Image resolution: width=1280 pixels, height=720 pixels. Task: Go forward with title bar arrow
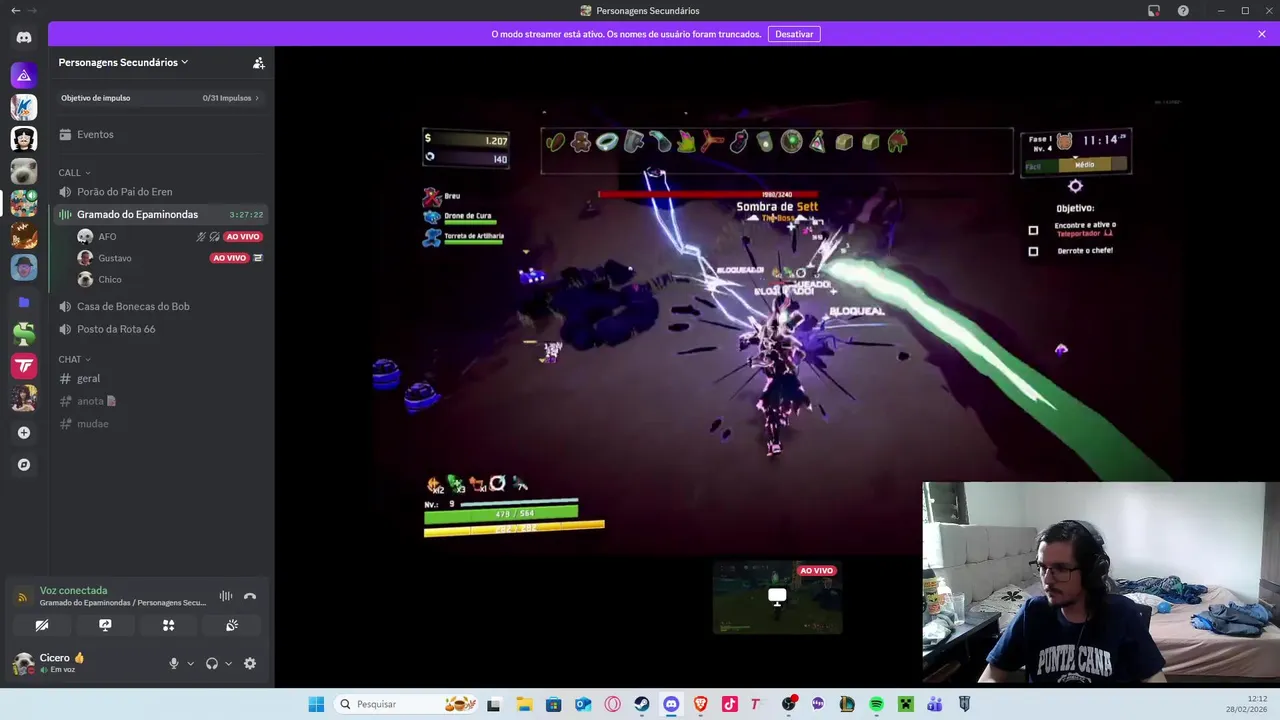click(x=33, y=11)
